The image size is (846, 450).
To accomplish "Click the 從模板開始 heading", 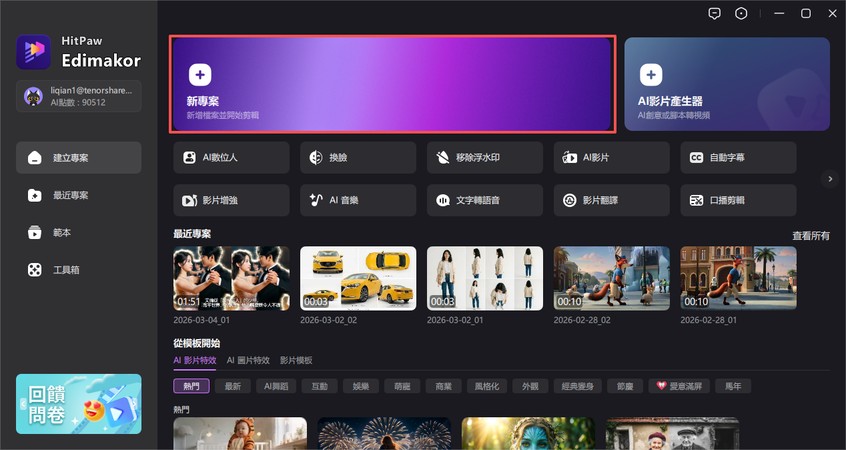I will pyautogui.click(x=196, y=343).
